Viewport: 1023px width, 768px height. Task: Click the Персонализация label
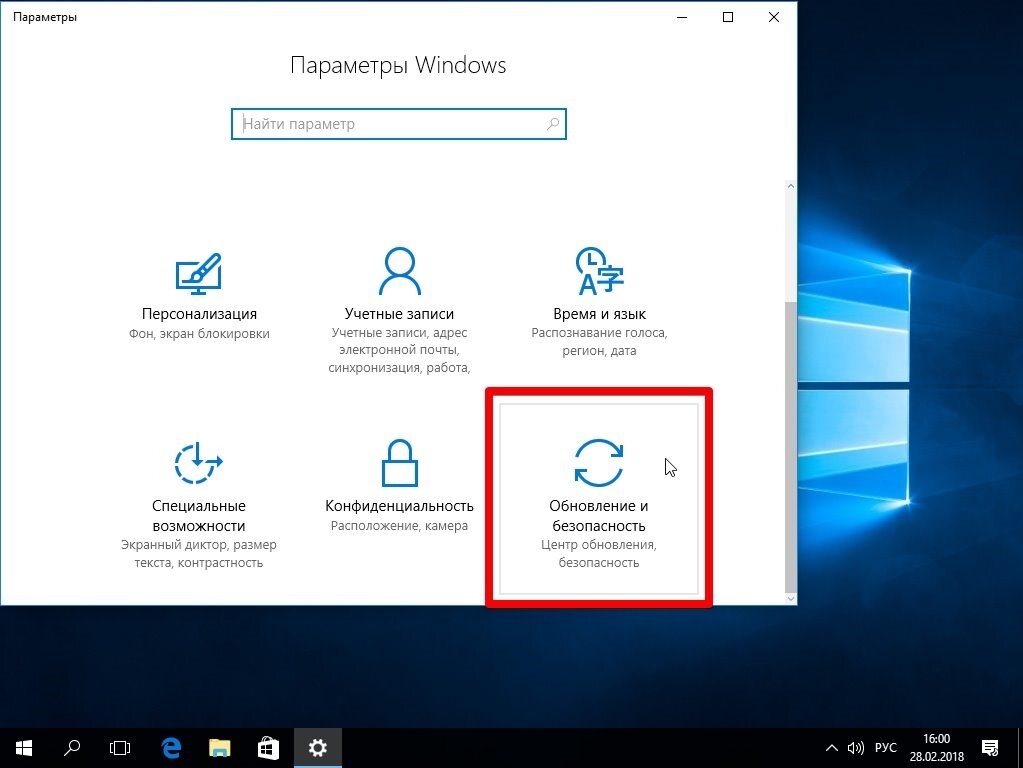tap(199, 314)
